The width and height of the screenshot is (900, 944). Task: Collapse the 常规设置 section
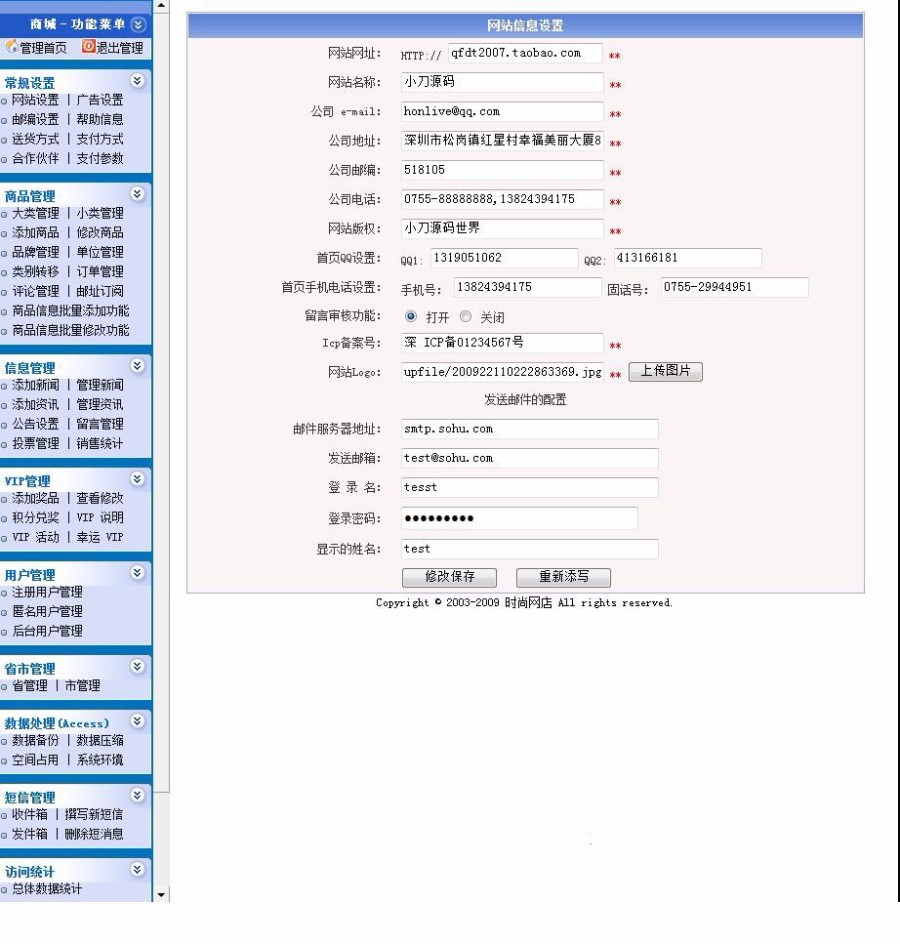pos(137,81)
